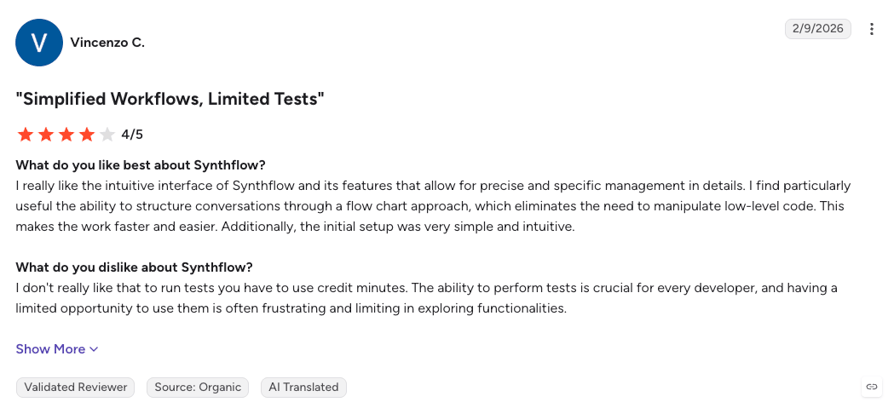Click the first orange rating star
The image size is (894, 408).
coord(25,134)
